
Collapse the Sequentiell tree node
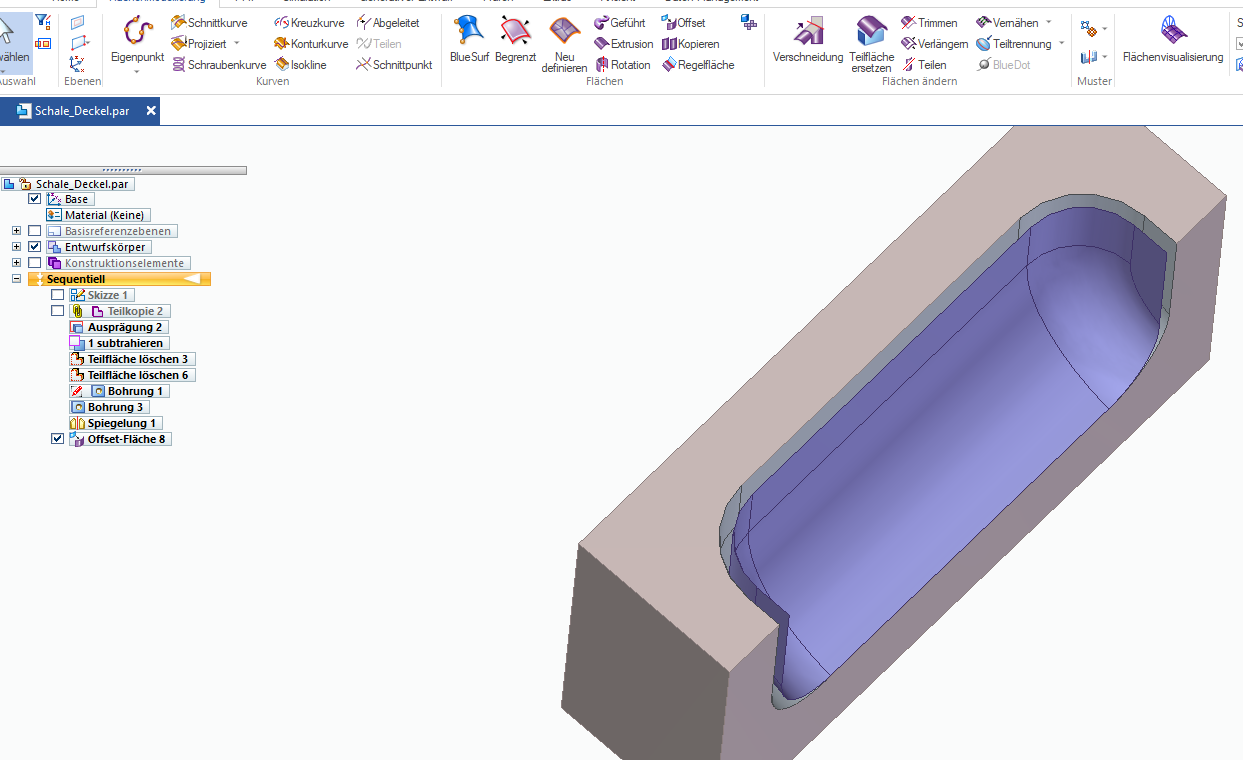tap(16, 279)
